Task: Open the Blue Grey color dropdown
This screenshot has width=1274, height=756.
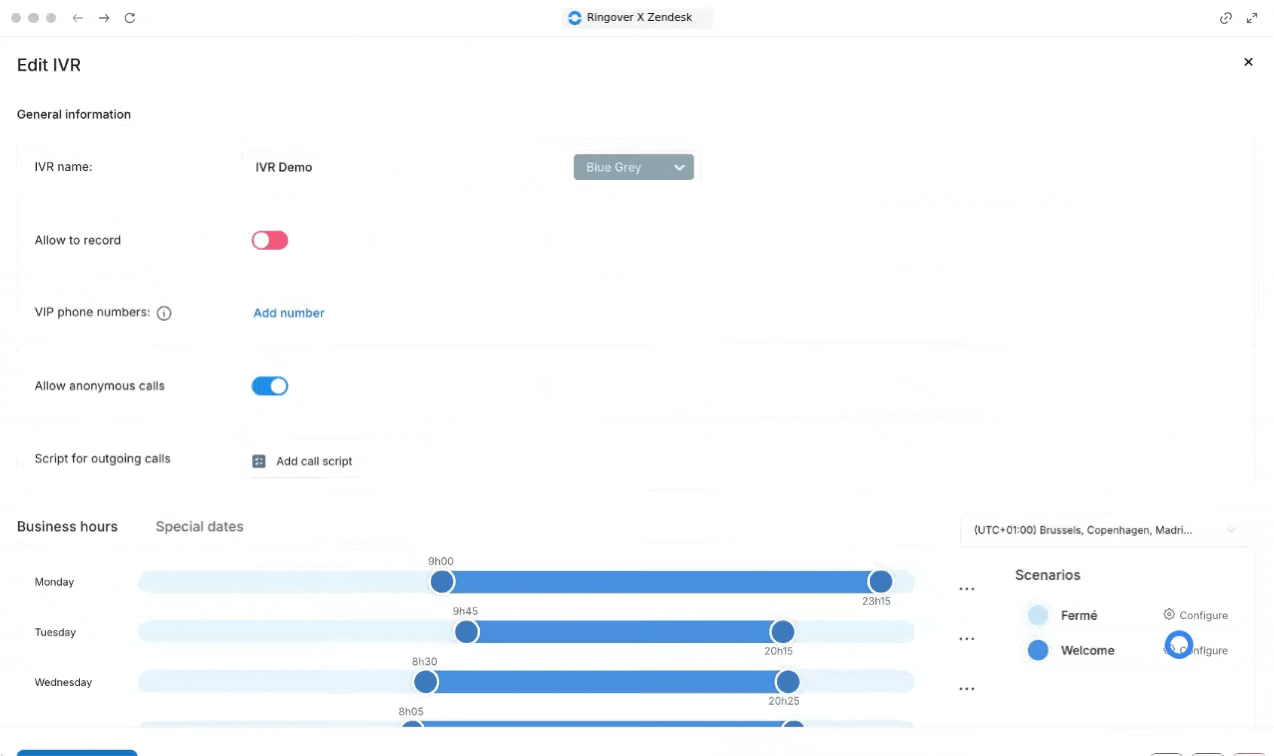Action: tap(634, 167)
